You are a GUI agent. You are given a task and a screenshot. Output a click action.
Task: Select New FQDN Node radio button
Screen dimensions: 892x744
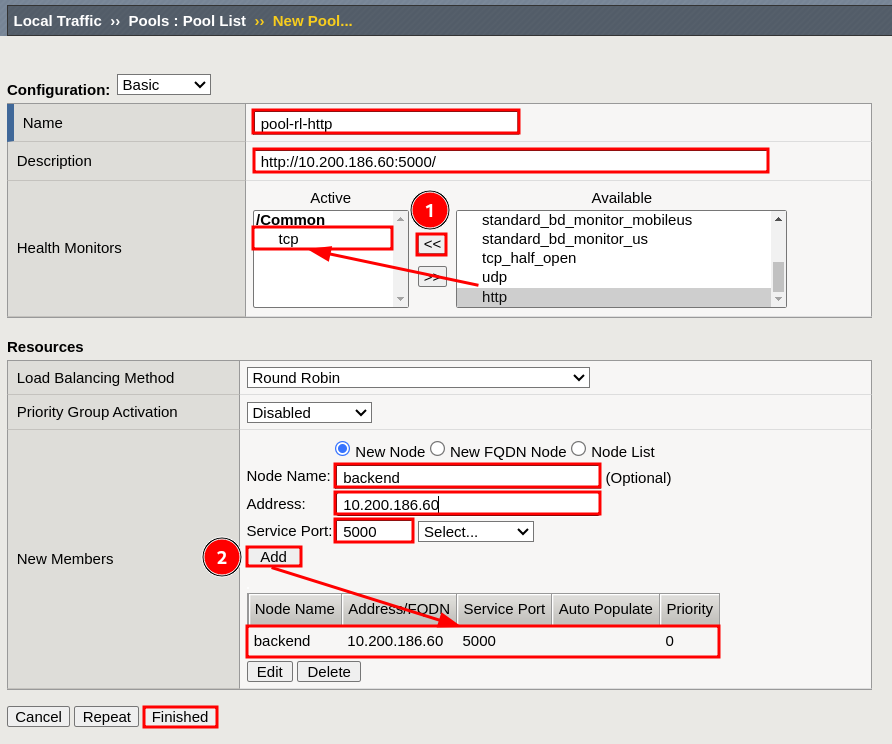pyautogui.click(x=437, y=449)
